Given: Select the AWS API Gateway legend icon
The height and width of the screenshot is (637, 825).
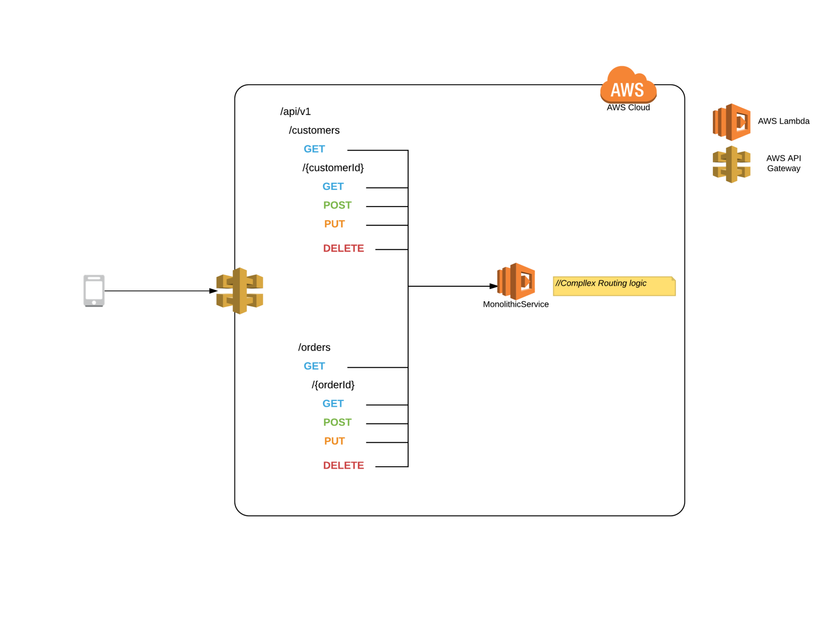Looking at the screenshot, I should (731, 164).
